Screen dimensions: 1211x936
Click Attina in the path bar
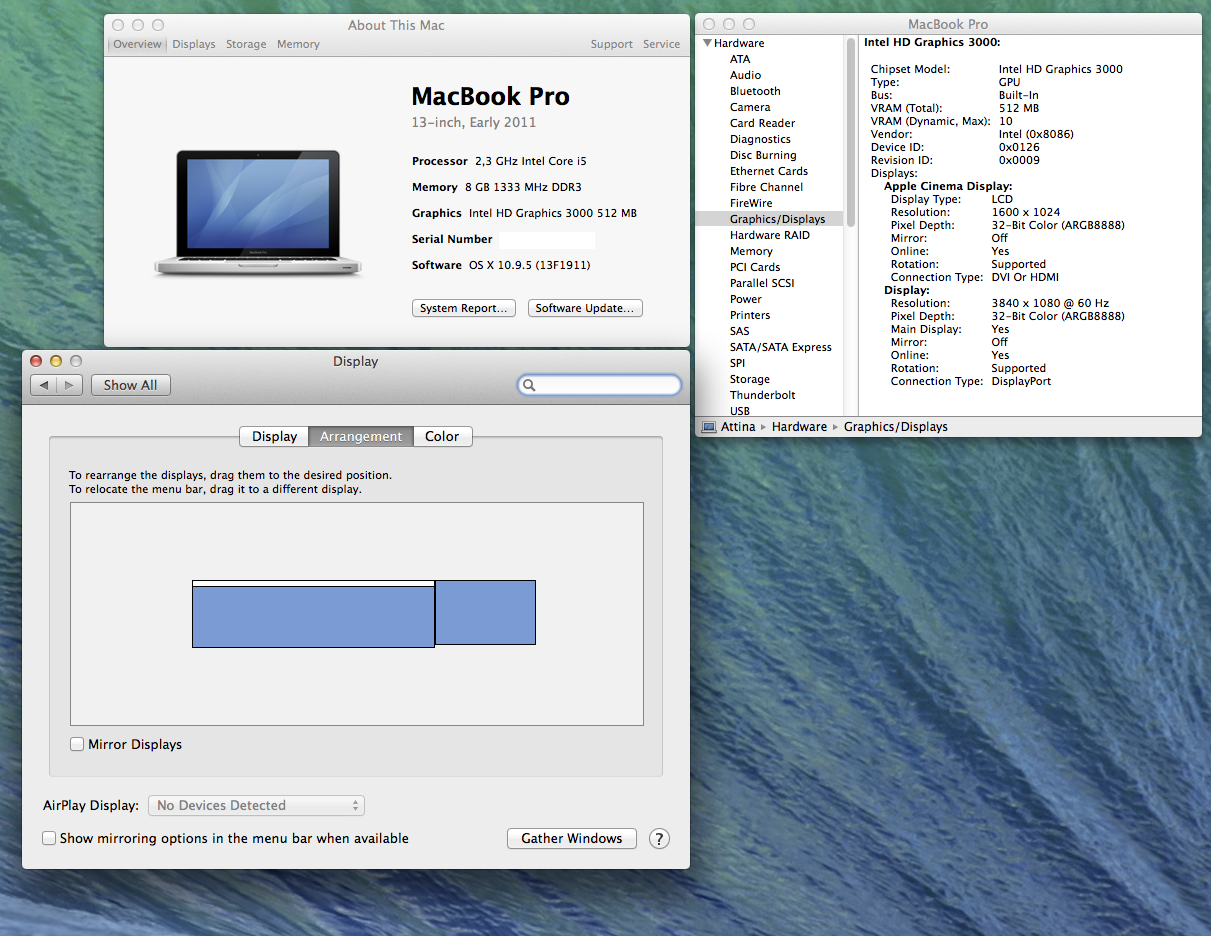738,427
